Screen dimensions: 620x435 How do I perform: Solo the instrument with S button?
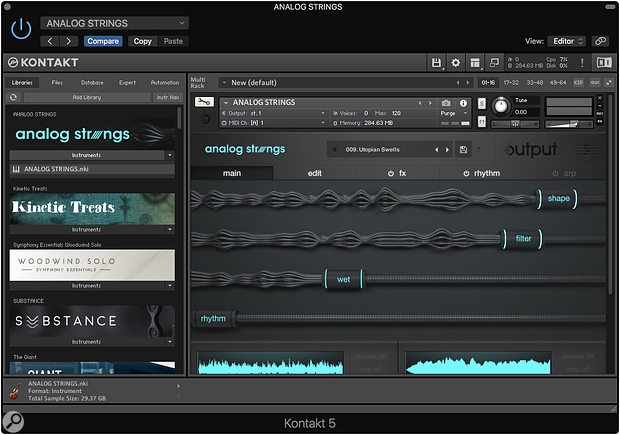(482, 103)
